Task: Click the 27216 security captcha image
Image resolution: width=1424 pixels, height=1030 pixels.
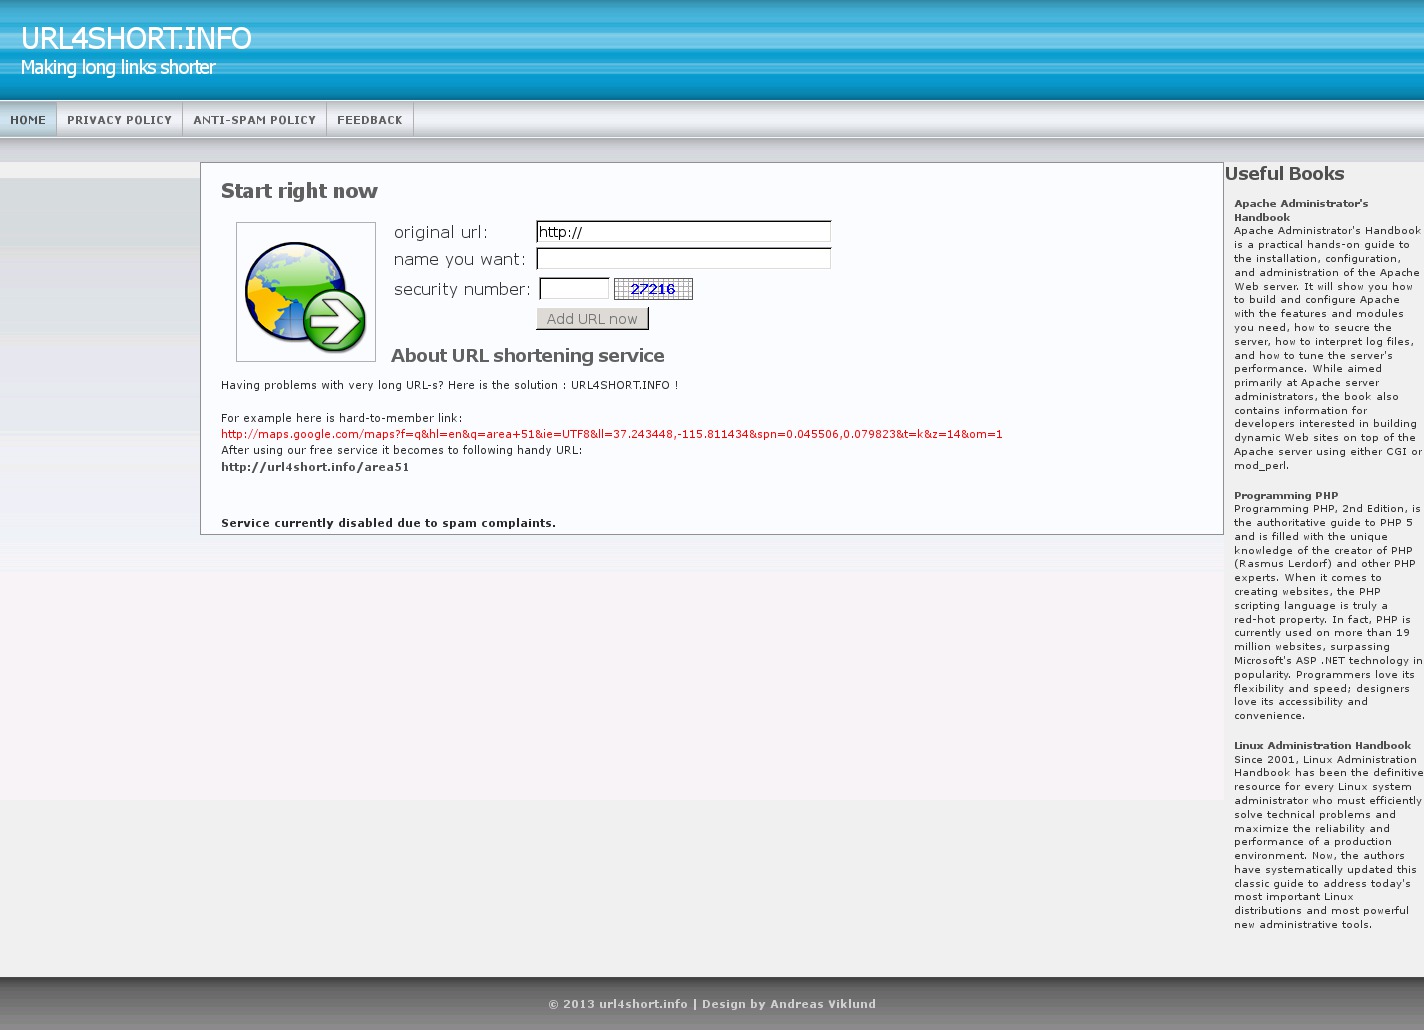Action: [x=653, y=289]
